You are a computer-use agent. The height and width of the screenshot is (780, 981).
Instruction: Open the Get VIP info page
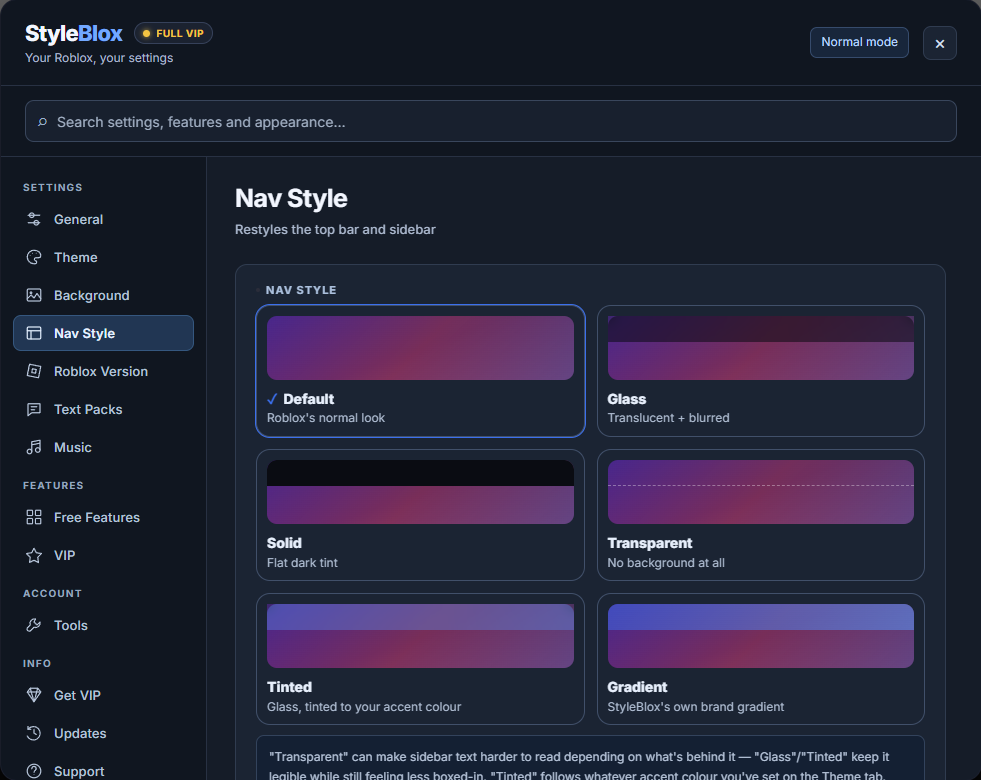coord(103,695)
